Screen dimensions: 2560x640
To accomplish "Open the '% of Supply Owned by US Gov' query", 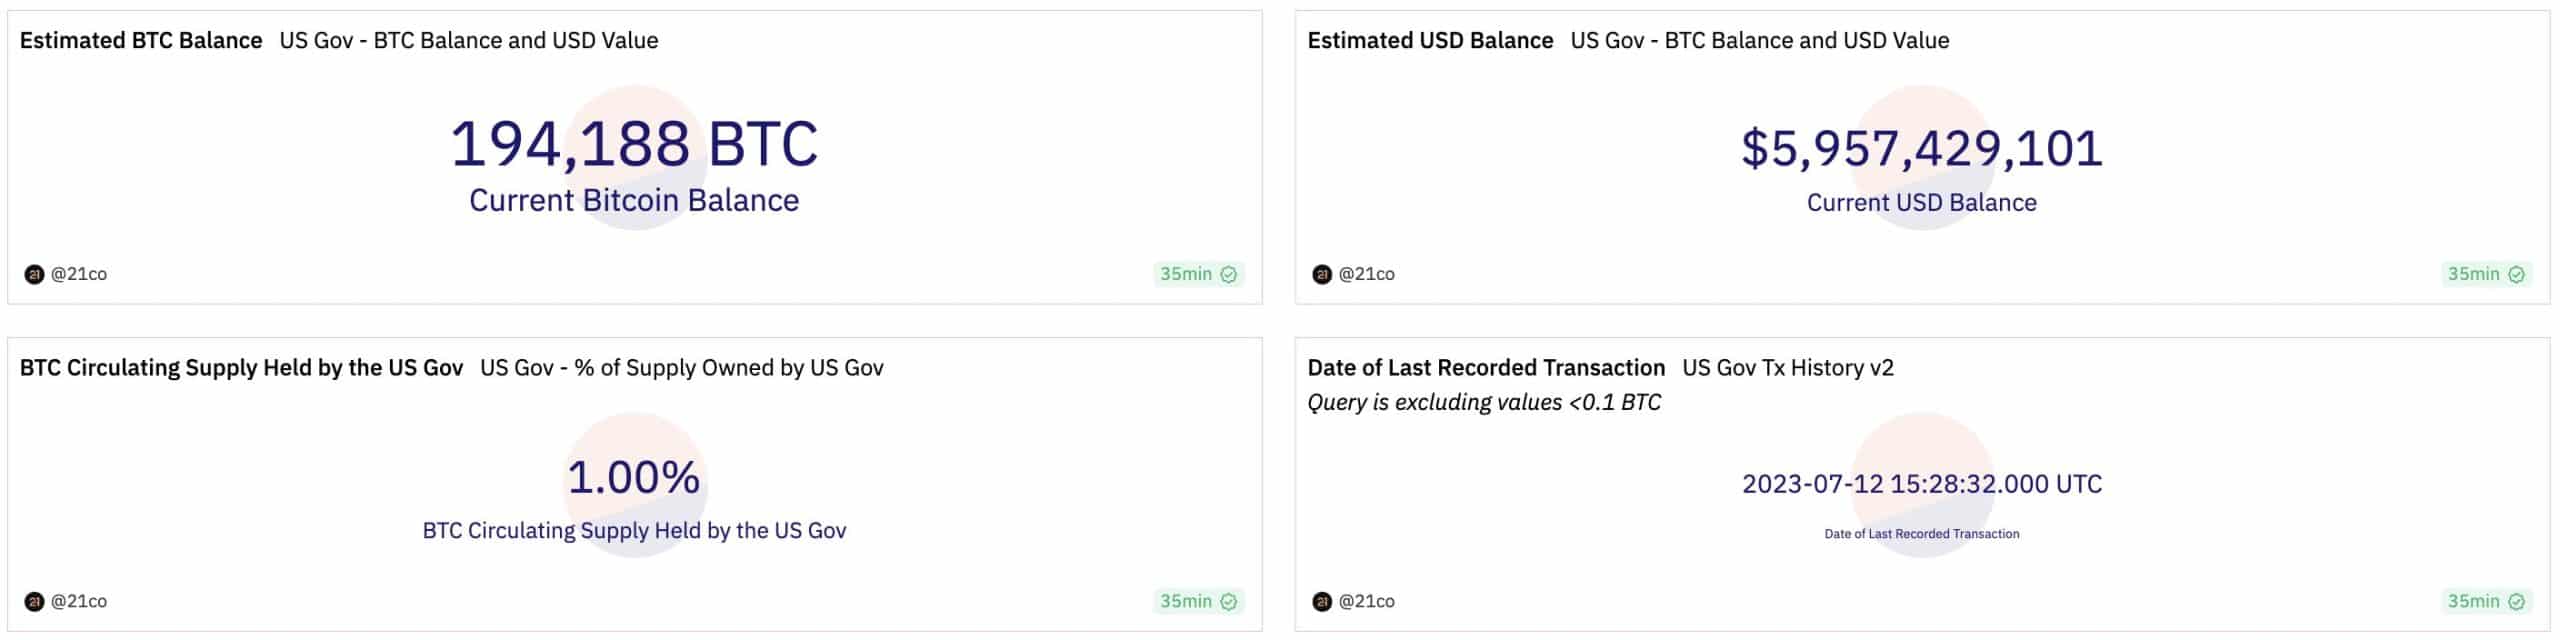I will [682, 367].
